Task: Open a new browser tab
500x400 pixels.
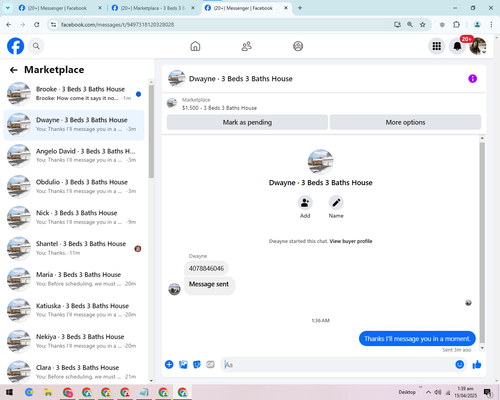Action: pos(300,8)
